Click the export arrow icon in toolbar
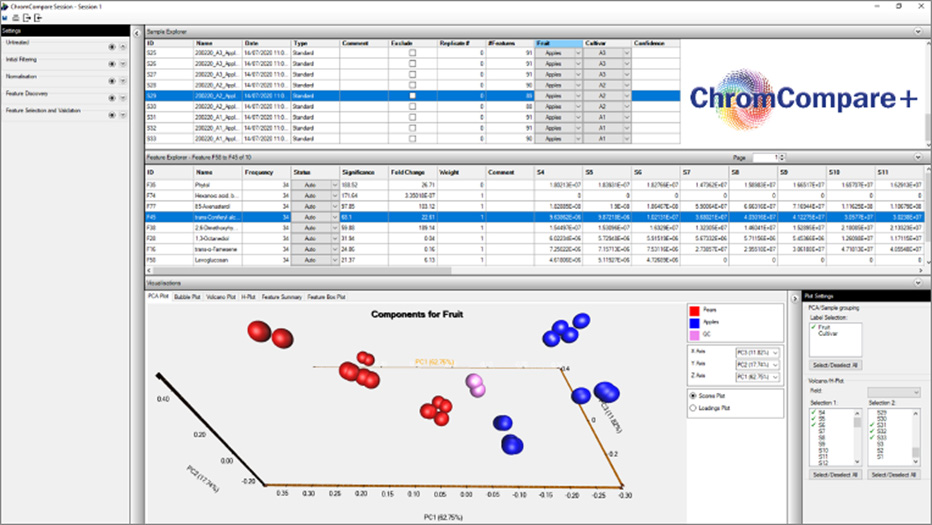Viewport: 932px width, 525px height. [27, 18]
